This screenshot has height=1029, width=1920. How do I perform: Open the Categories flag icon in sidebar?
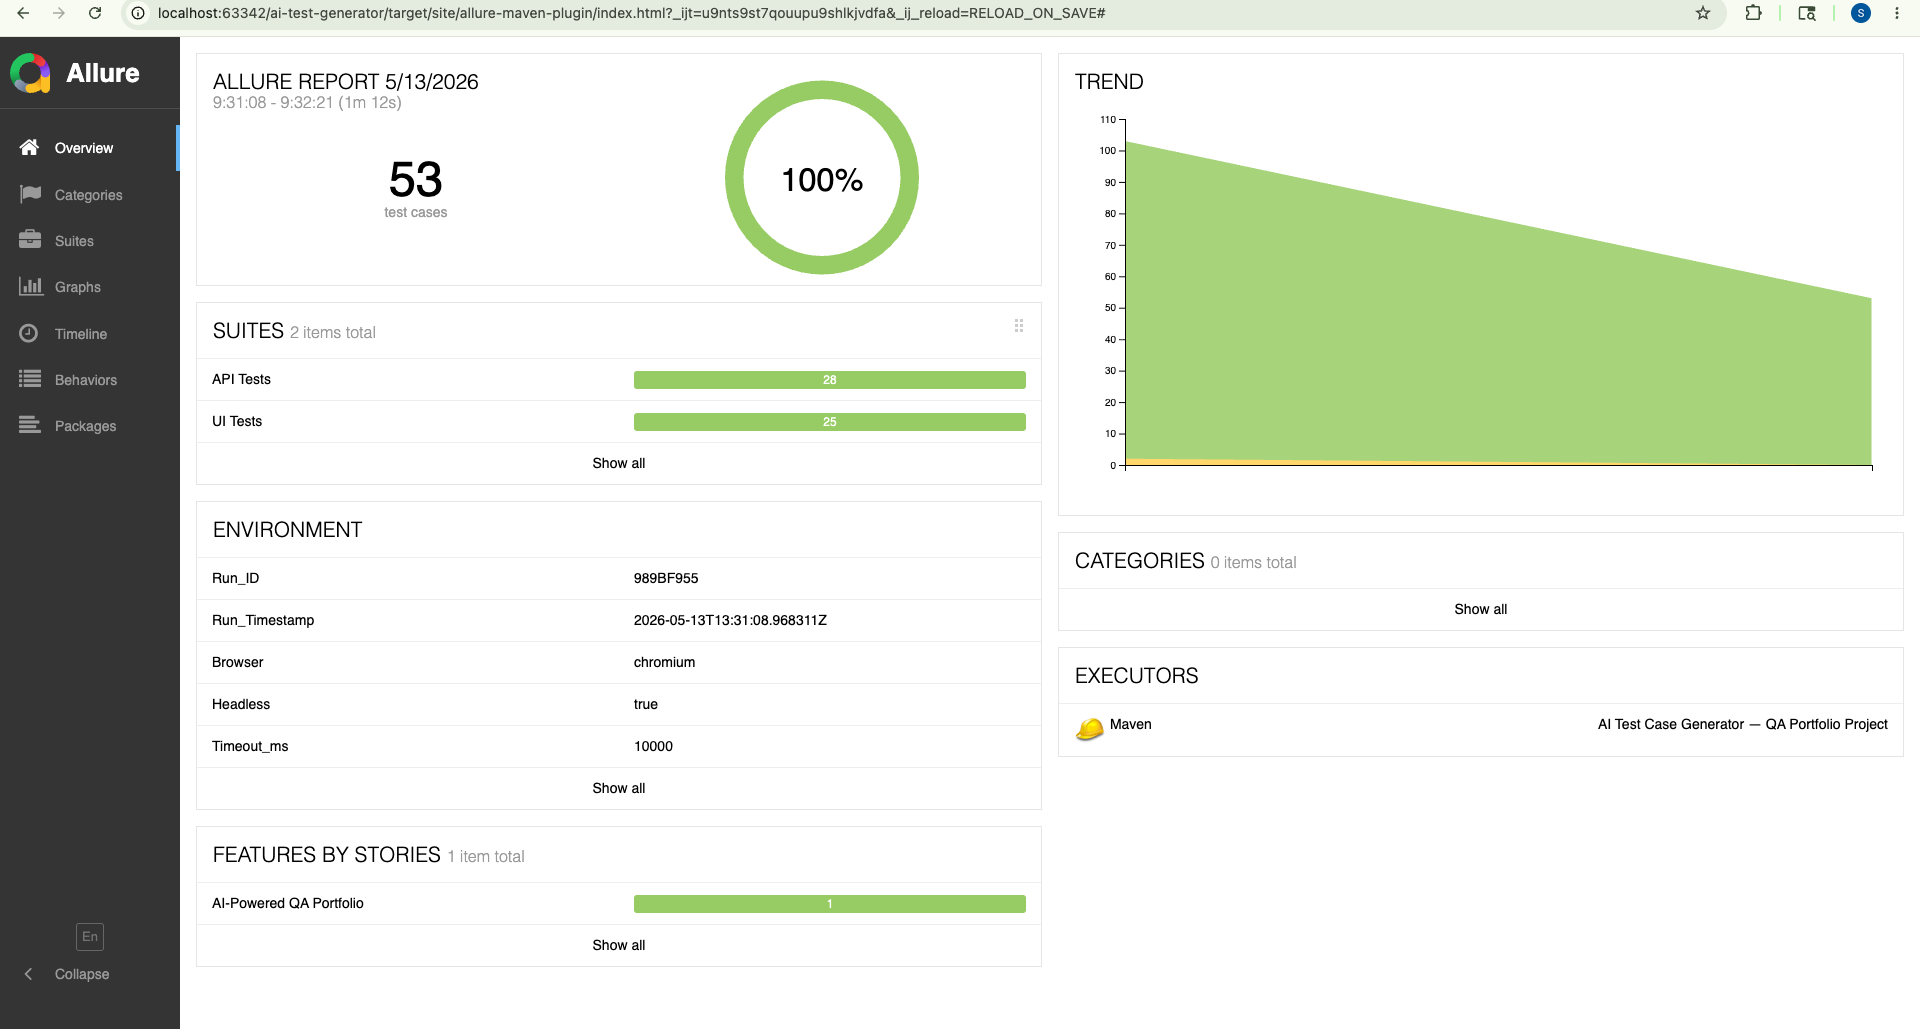30,194
